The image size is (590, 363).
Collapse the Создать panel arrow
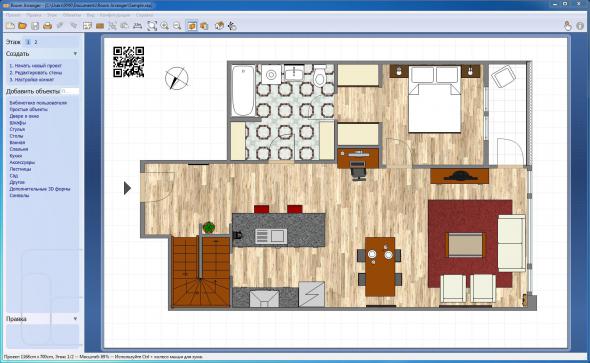coord(75,54)
